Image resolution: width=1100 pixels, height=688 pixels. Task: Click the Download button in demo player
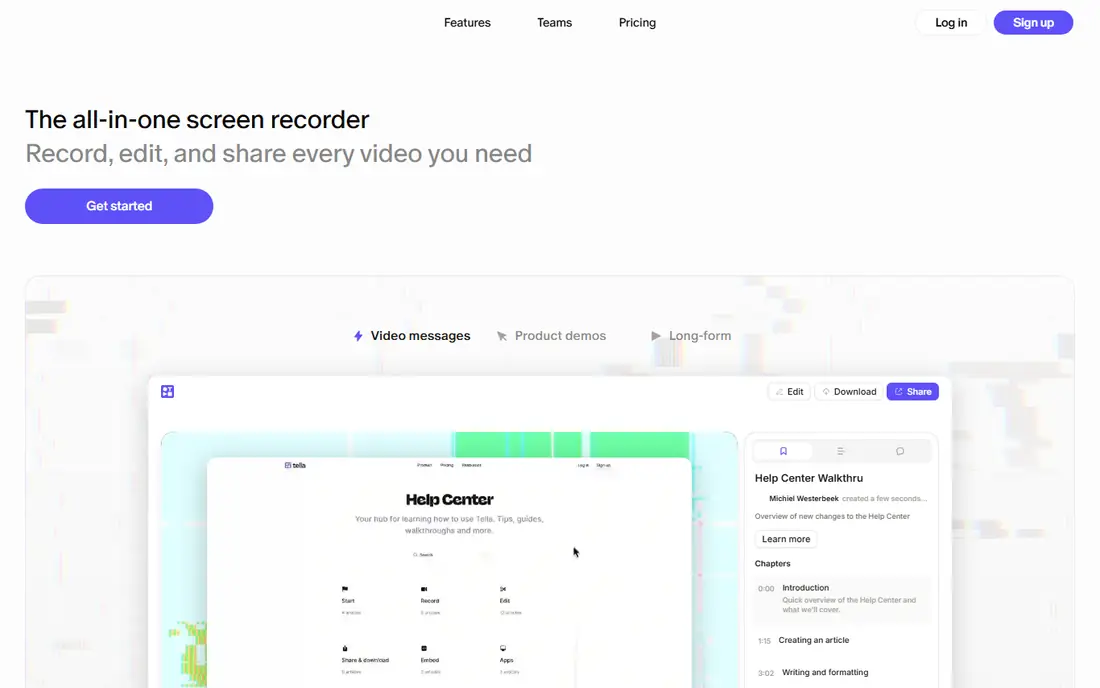click(x=849, y=391)
